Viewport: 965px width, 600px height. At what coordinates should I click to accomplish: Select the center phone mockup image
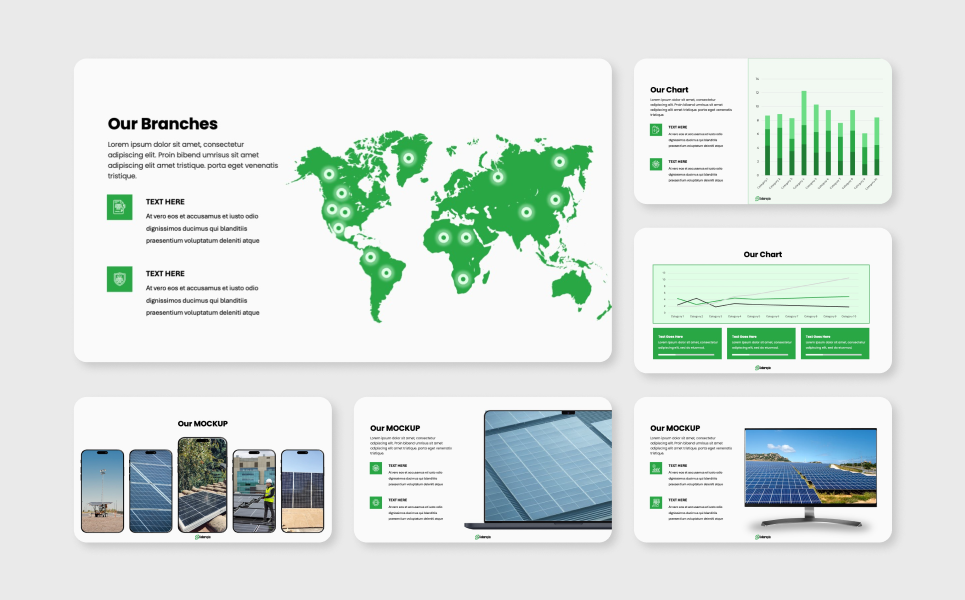[202, 485]
